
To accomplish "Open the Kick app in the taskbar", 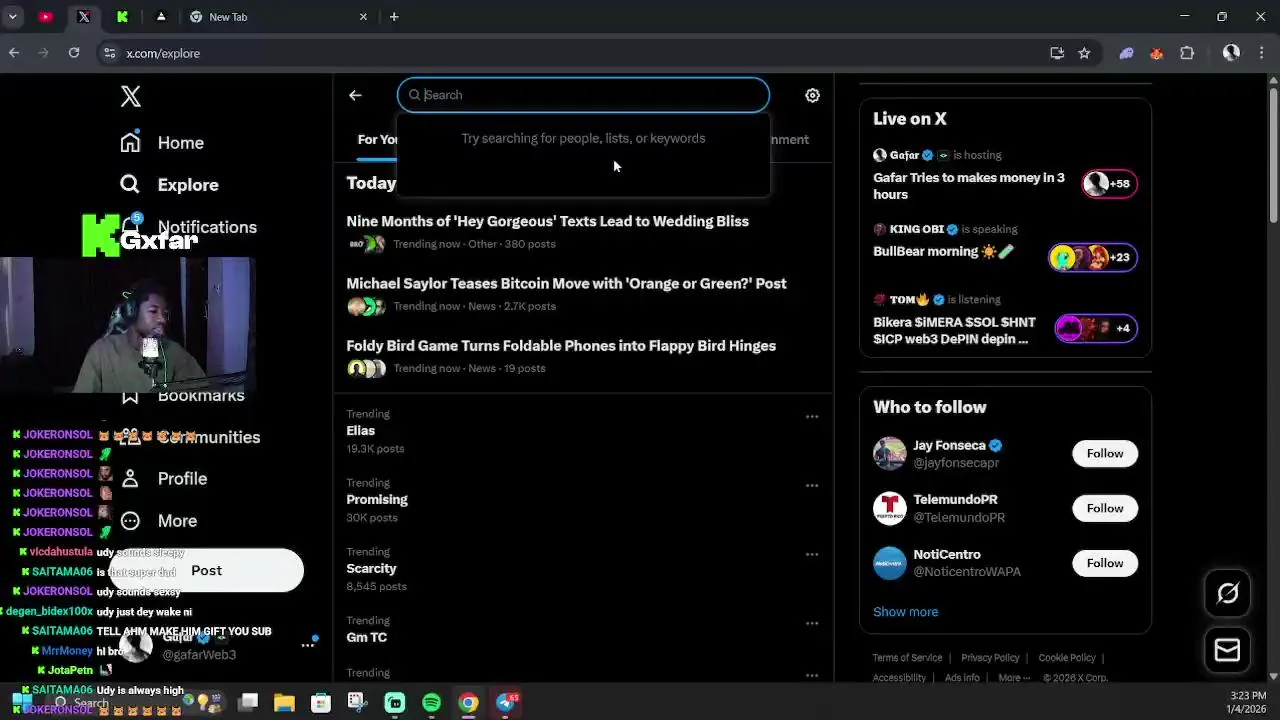I will tap(394, 703).
